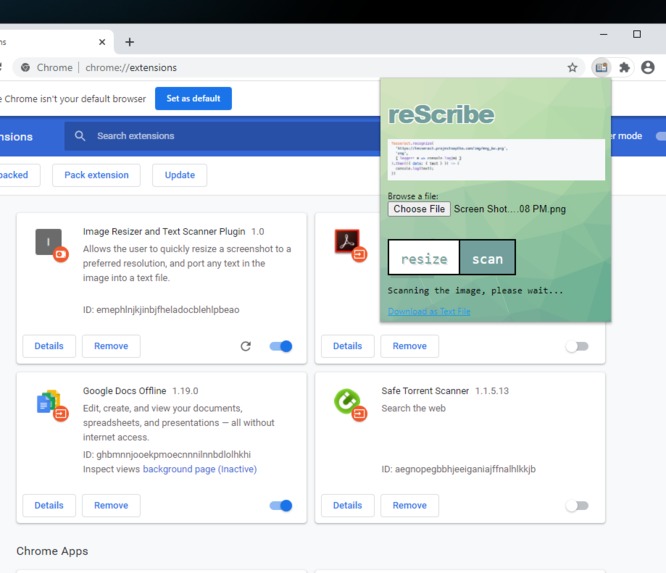
Task: Click the reScribe logo title
Action: pos(441,114)
